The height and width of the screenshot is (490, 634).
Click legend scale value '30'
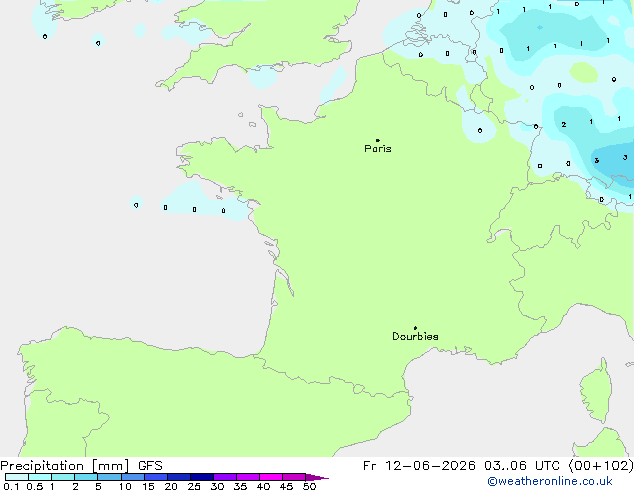(x=217, y=486)
